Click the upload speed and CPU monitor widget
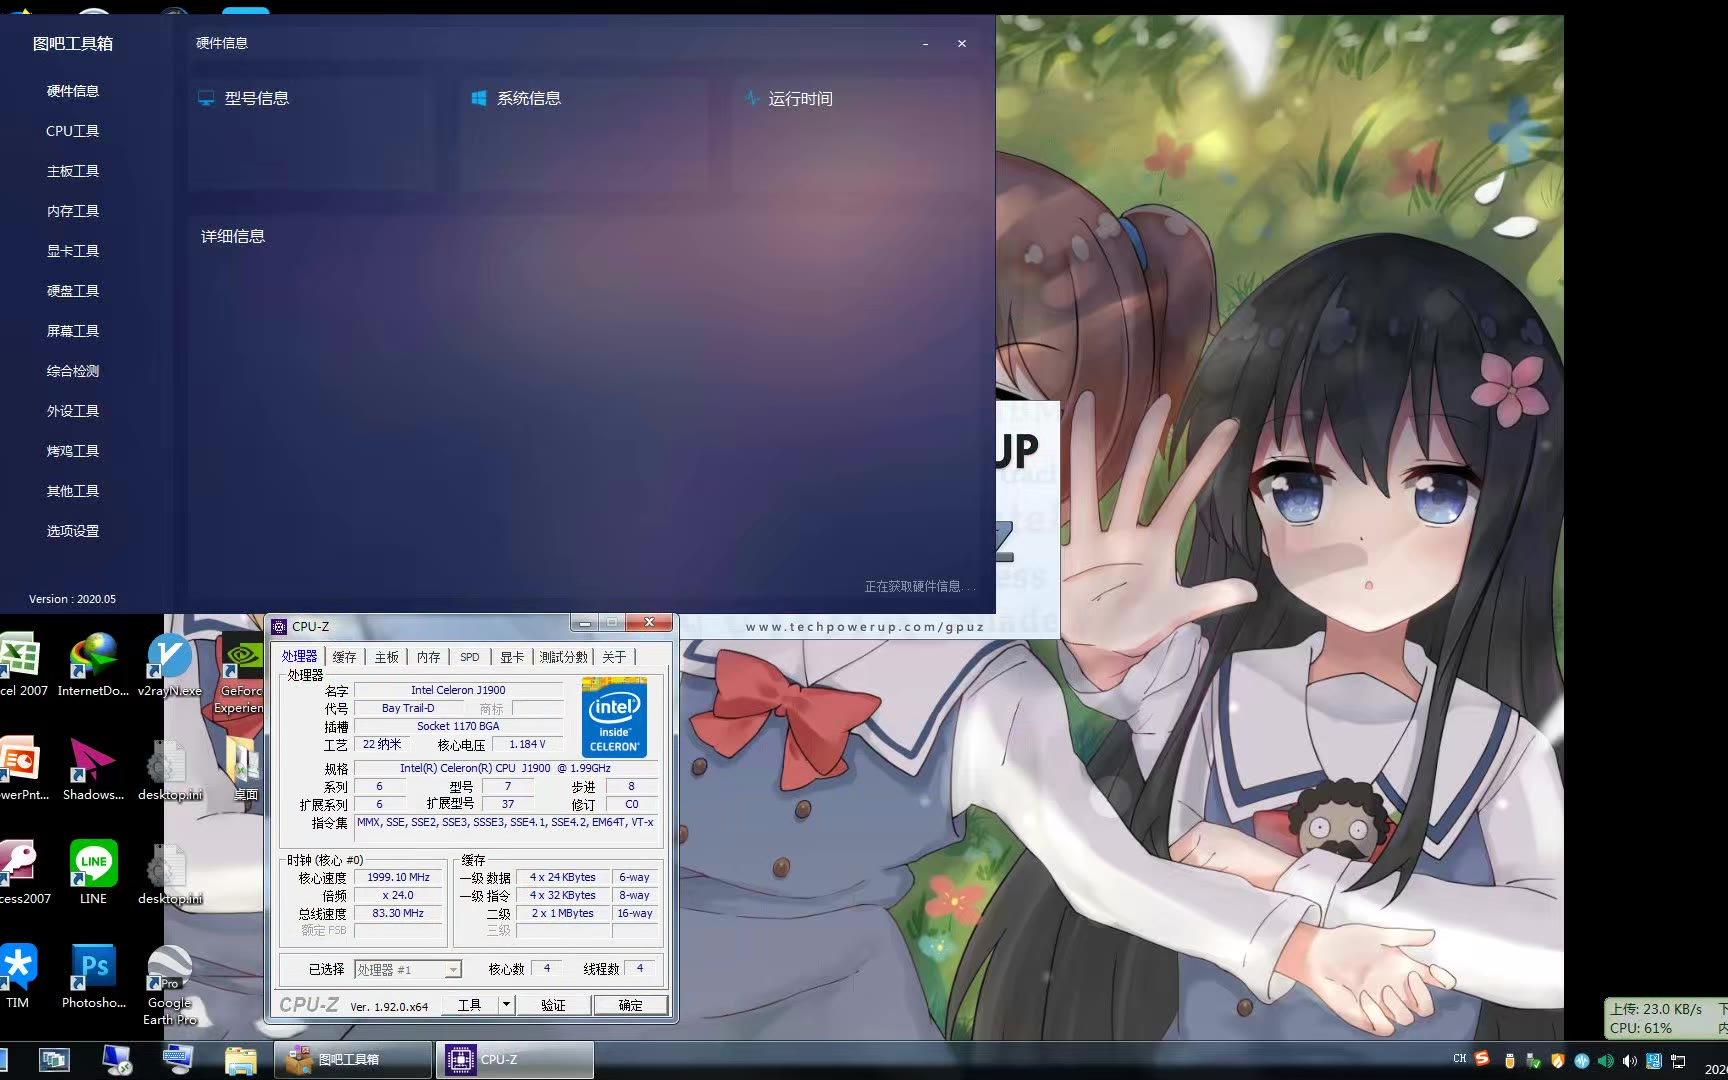 point(1666,1018)
